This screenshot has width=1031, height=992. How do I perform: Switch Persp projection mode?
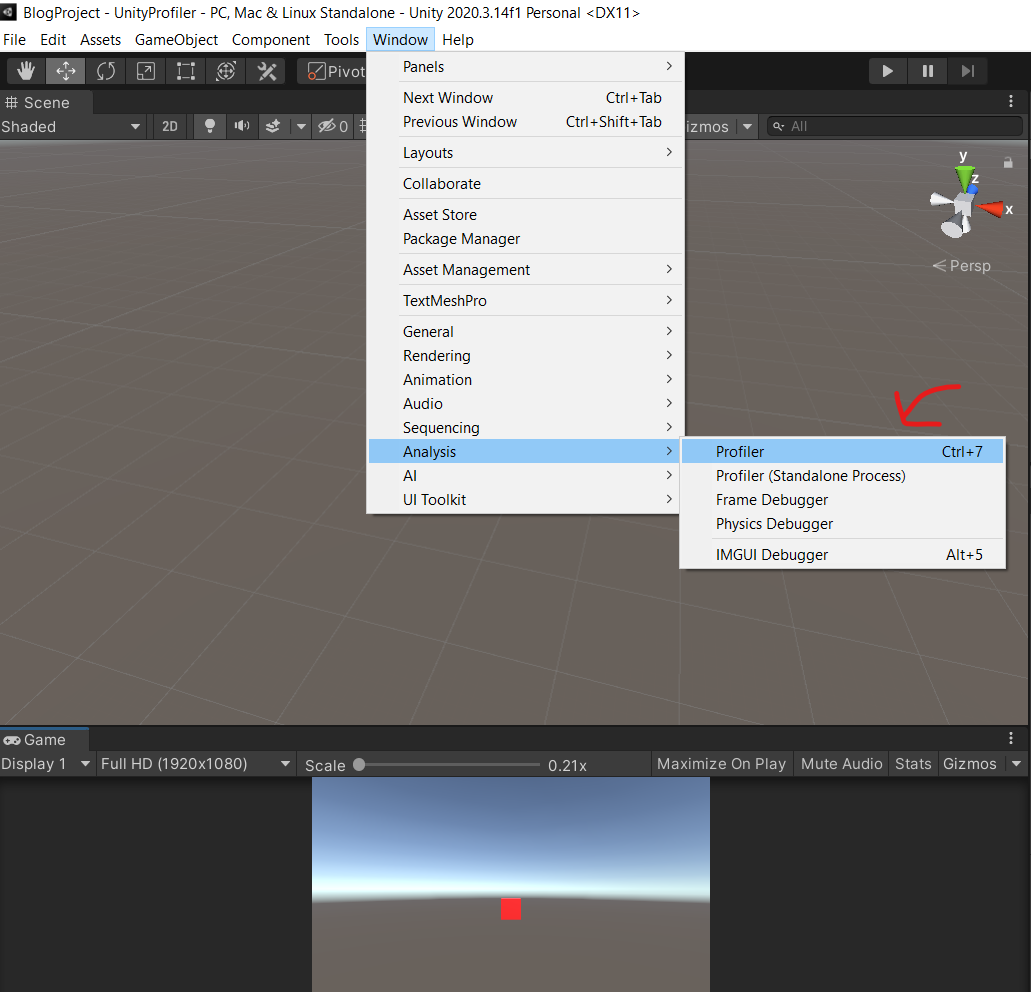coord(962,266)
